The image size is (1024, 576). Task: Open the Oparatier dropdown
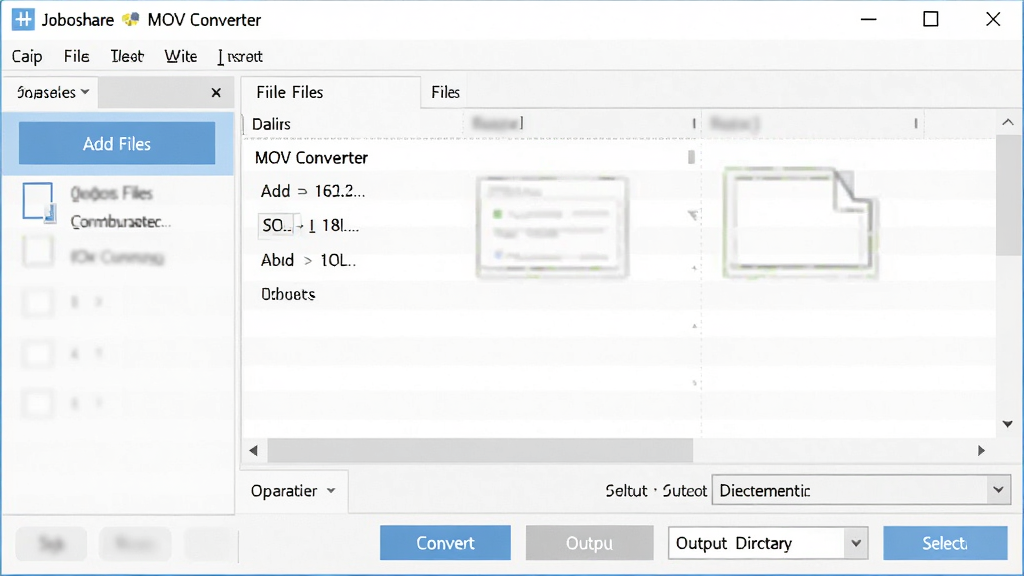[x=293, y=491]
